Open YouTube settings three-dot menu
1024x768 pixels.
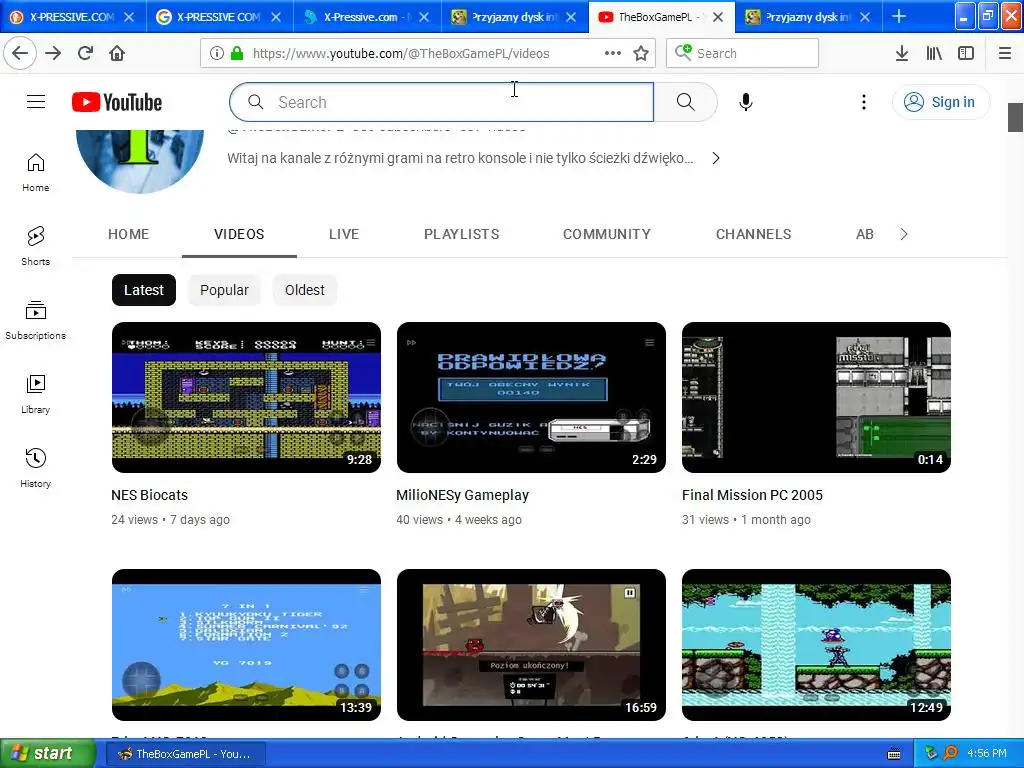863,102
